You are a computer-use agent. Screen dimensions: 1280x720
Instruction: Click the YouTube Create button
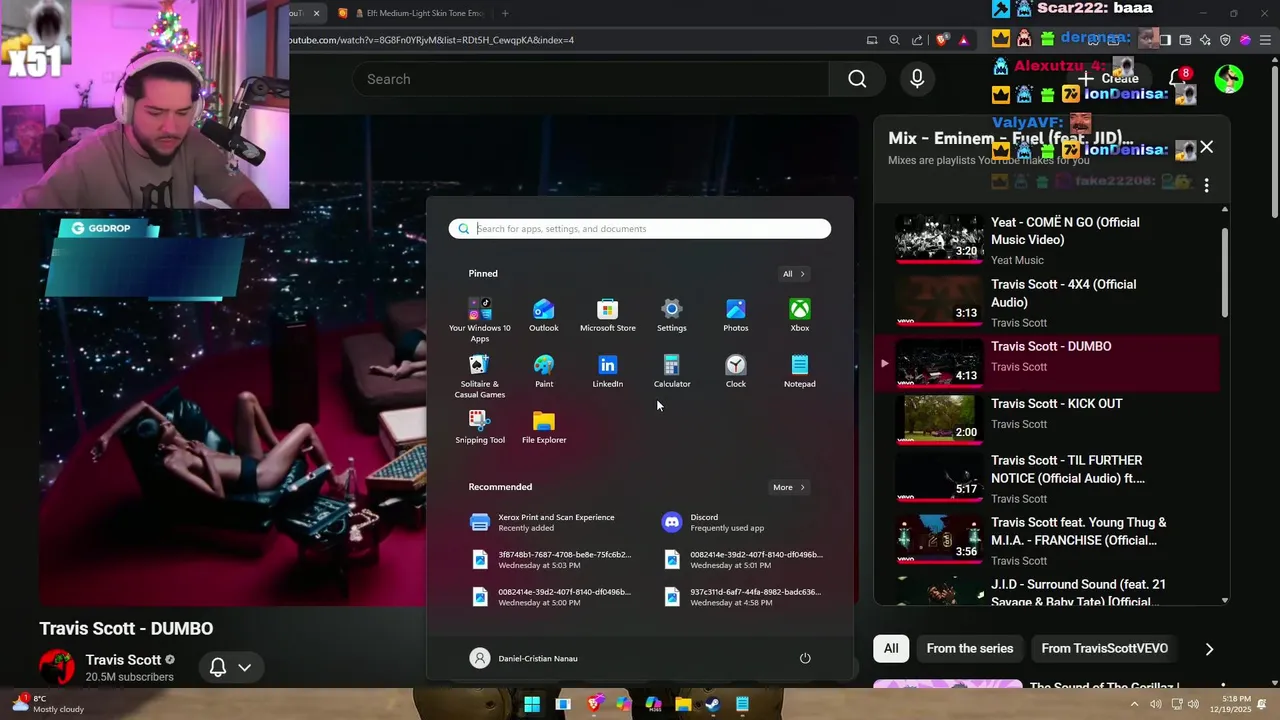[x=1107, y=78]
